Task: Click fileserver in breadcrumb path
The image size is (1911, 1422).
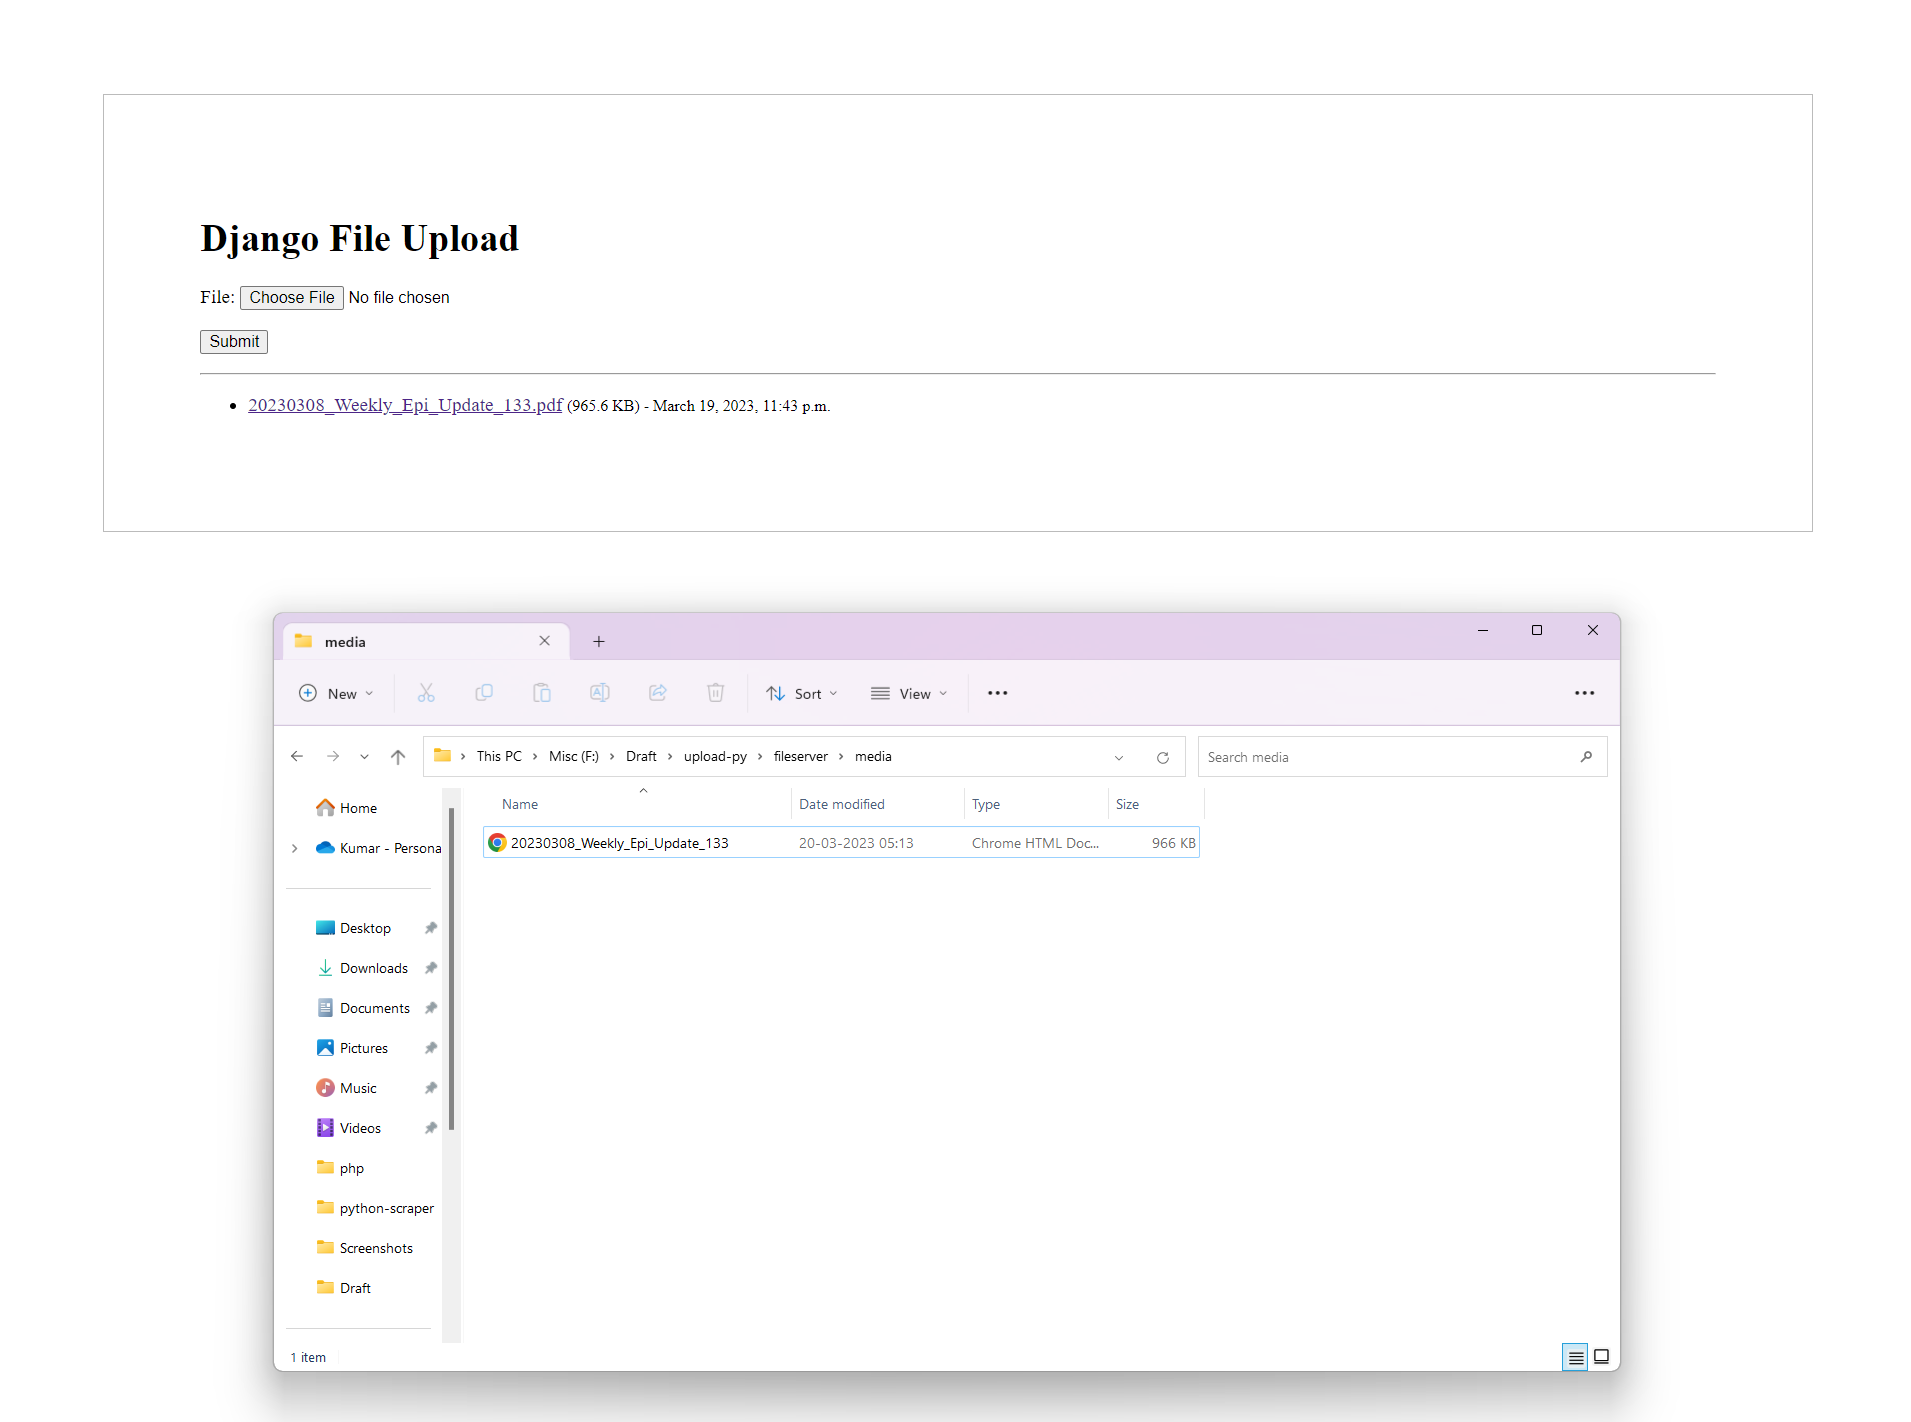Action: point(801,757)
